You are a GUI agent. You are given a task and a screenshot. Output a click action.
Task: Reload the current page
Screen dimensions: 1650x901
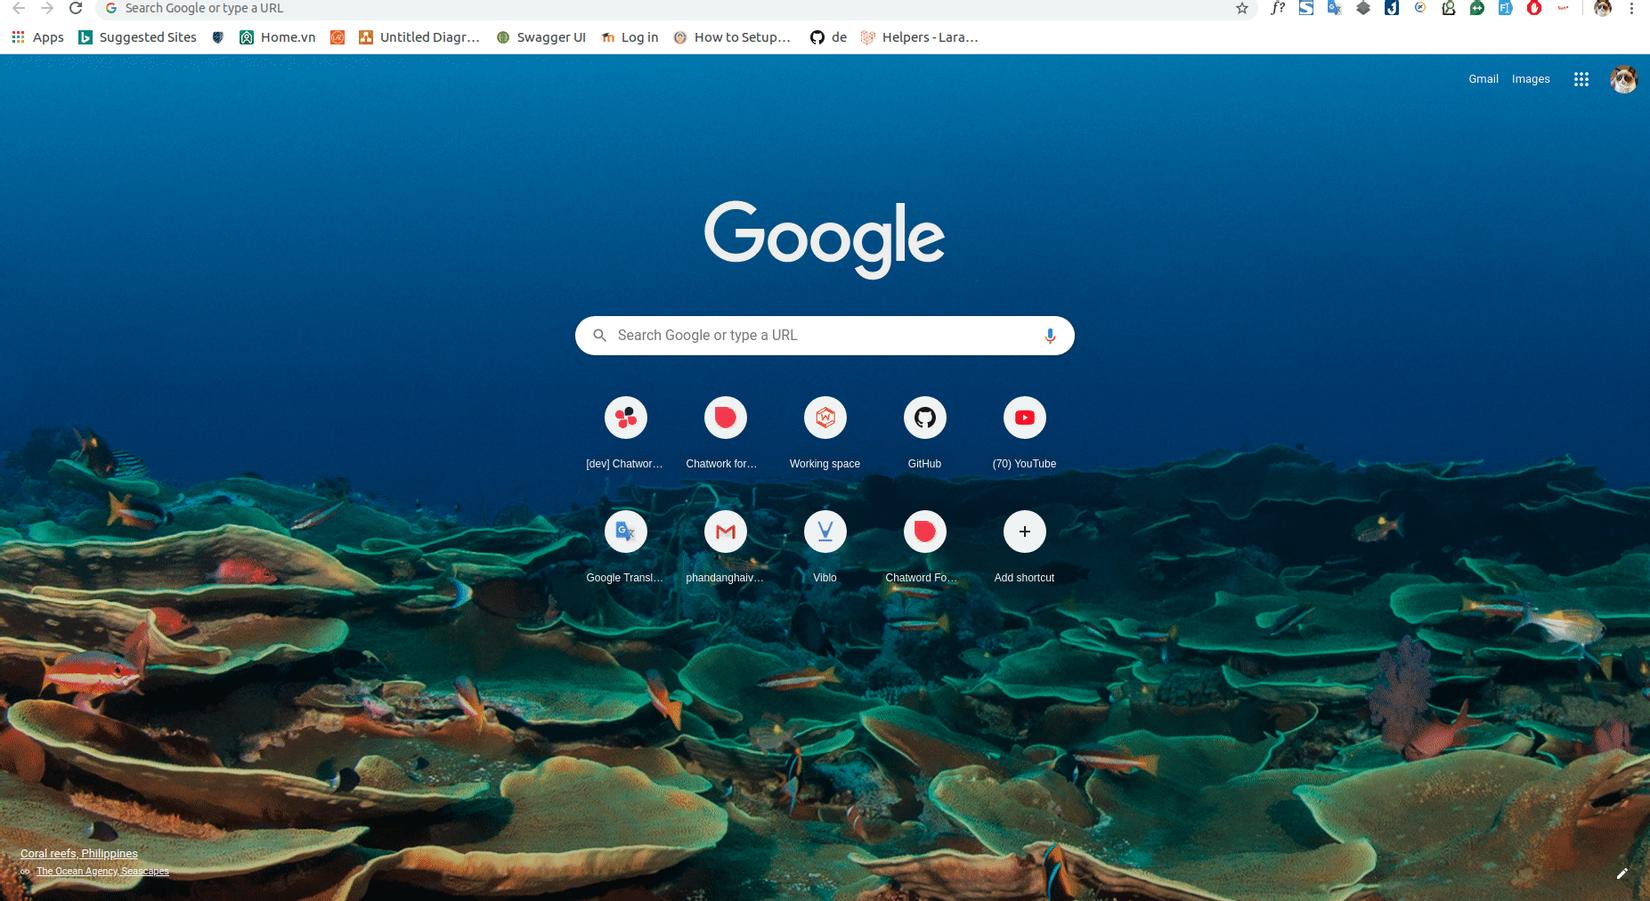[75, 8]
